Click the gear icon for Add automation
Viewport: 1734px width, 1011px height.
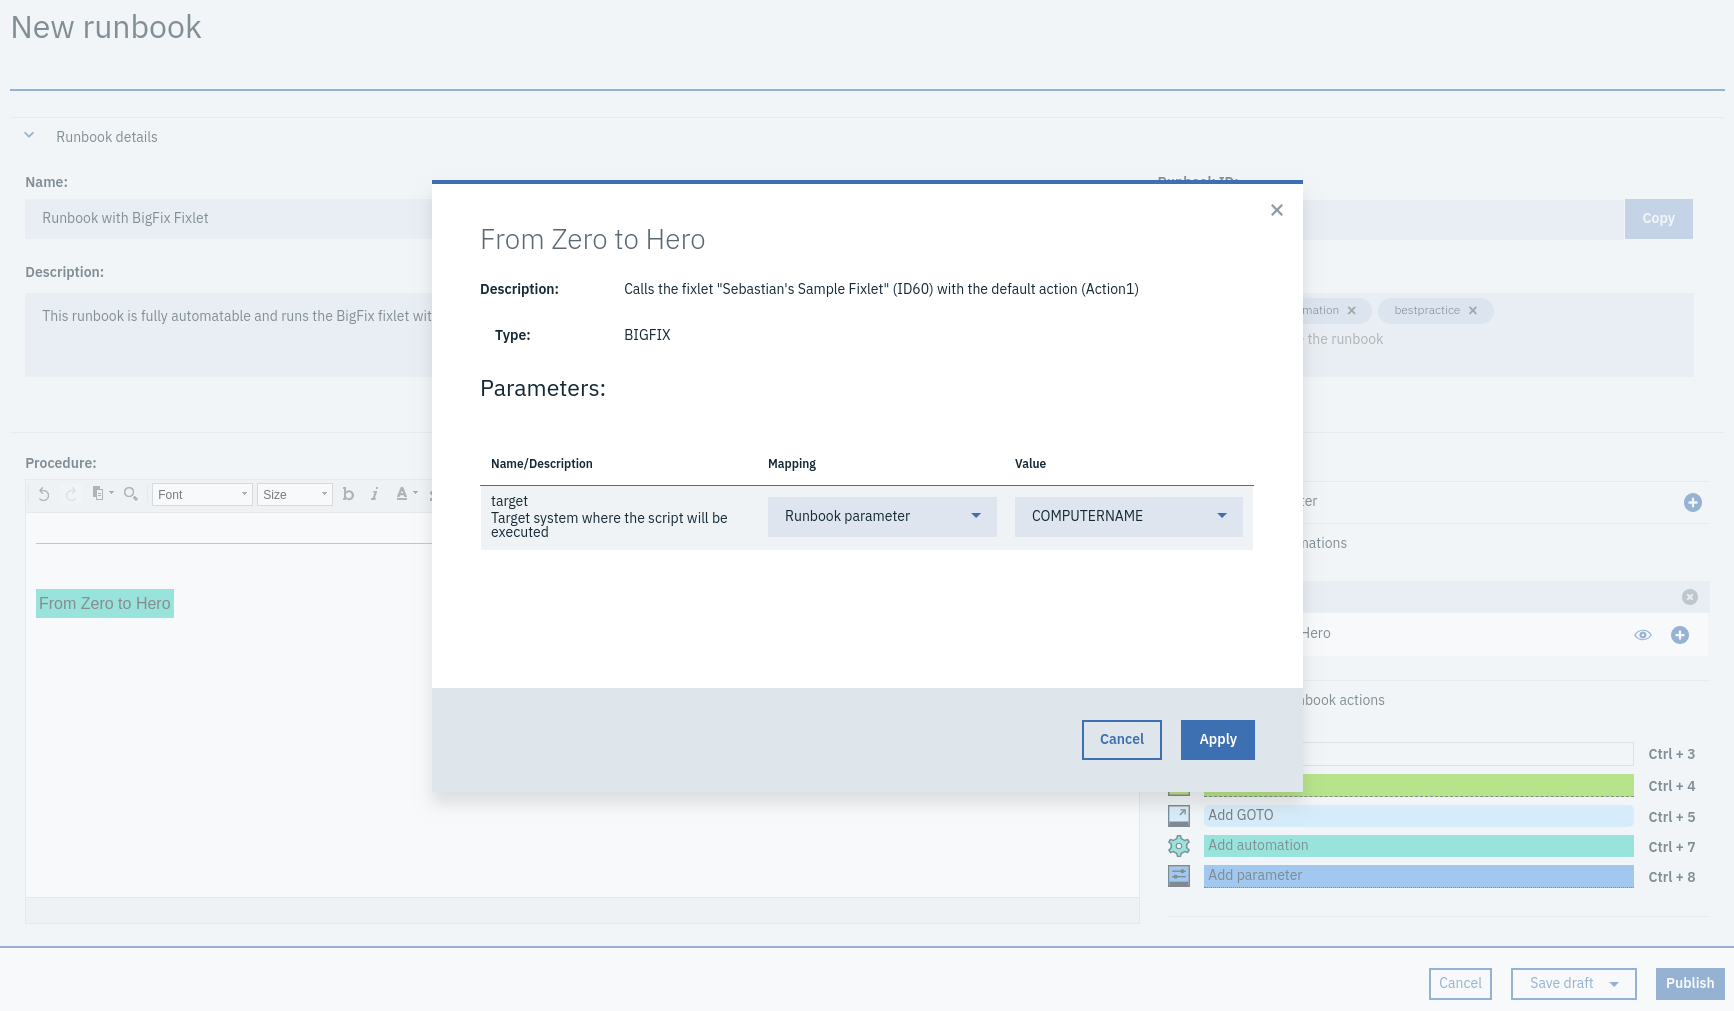pos(1179,846)
